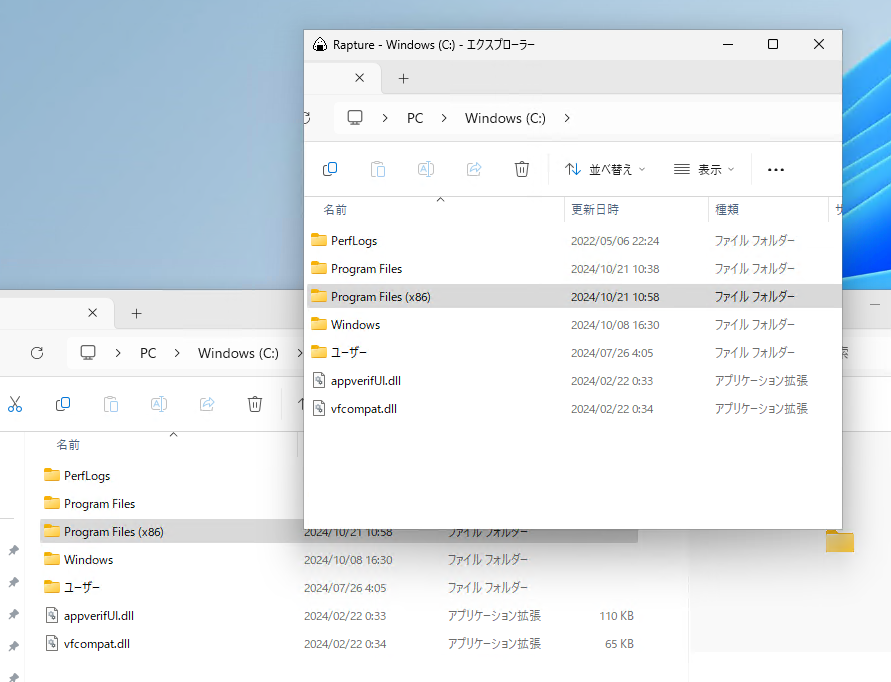
Task: Maximize the Rapture window
Action: (x=773, y=44)
